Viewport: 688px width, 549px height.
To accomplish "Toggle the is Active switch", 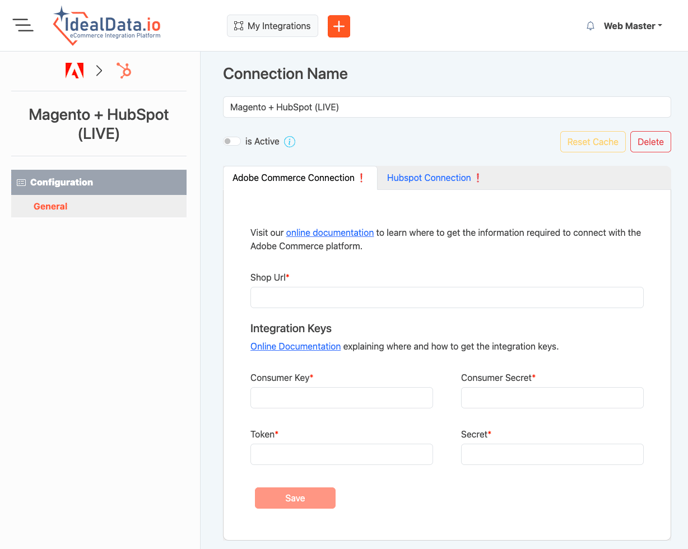I will point(232,142).
